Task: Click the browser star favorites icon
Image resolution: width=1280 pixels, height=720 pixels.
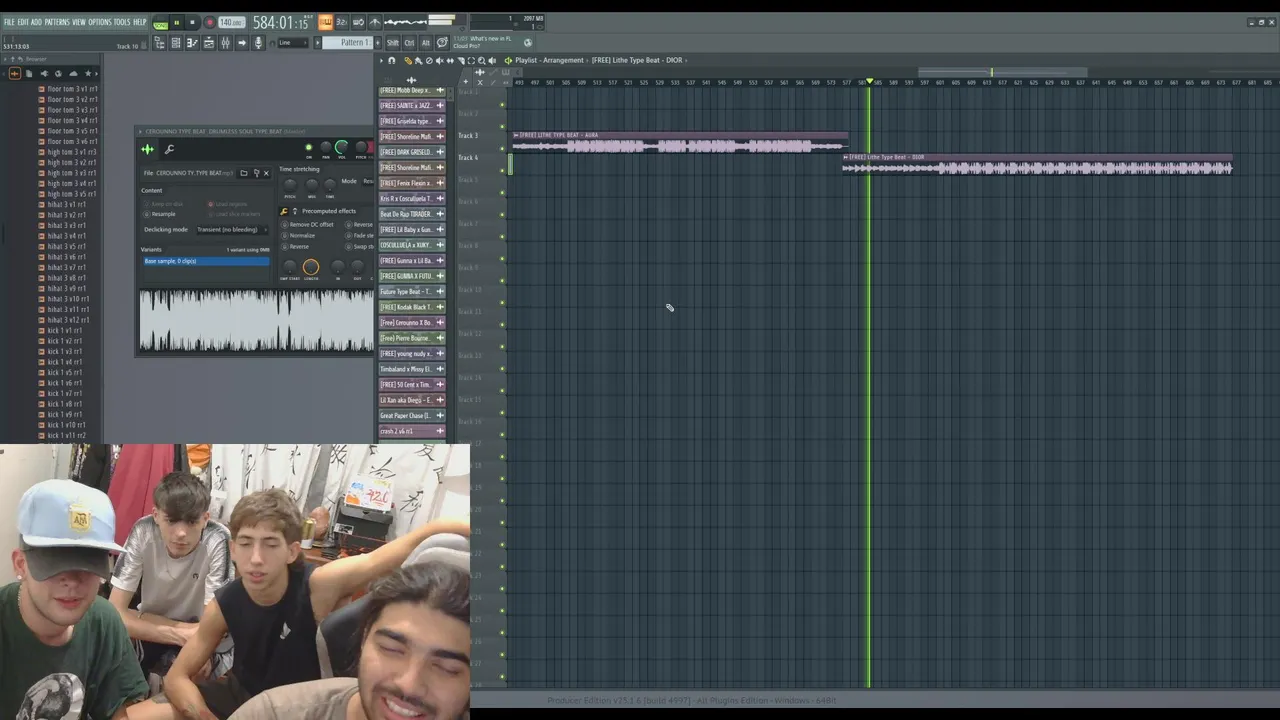Action: [x=88, y=73]
